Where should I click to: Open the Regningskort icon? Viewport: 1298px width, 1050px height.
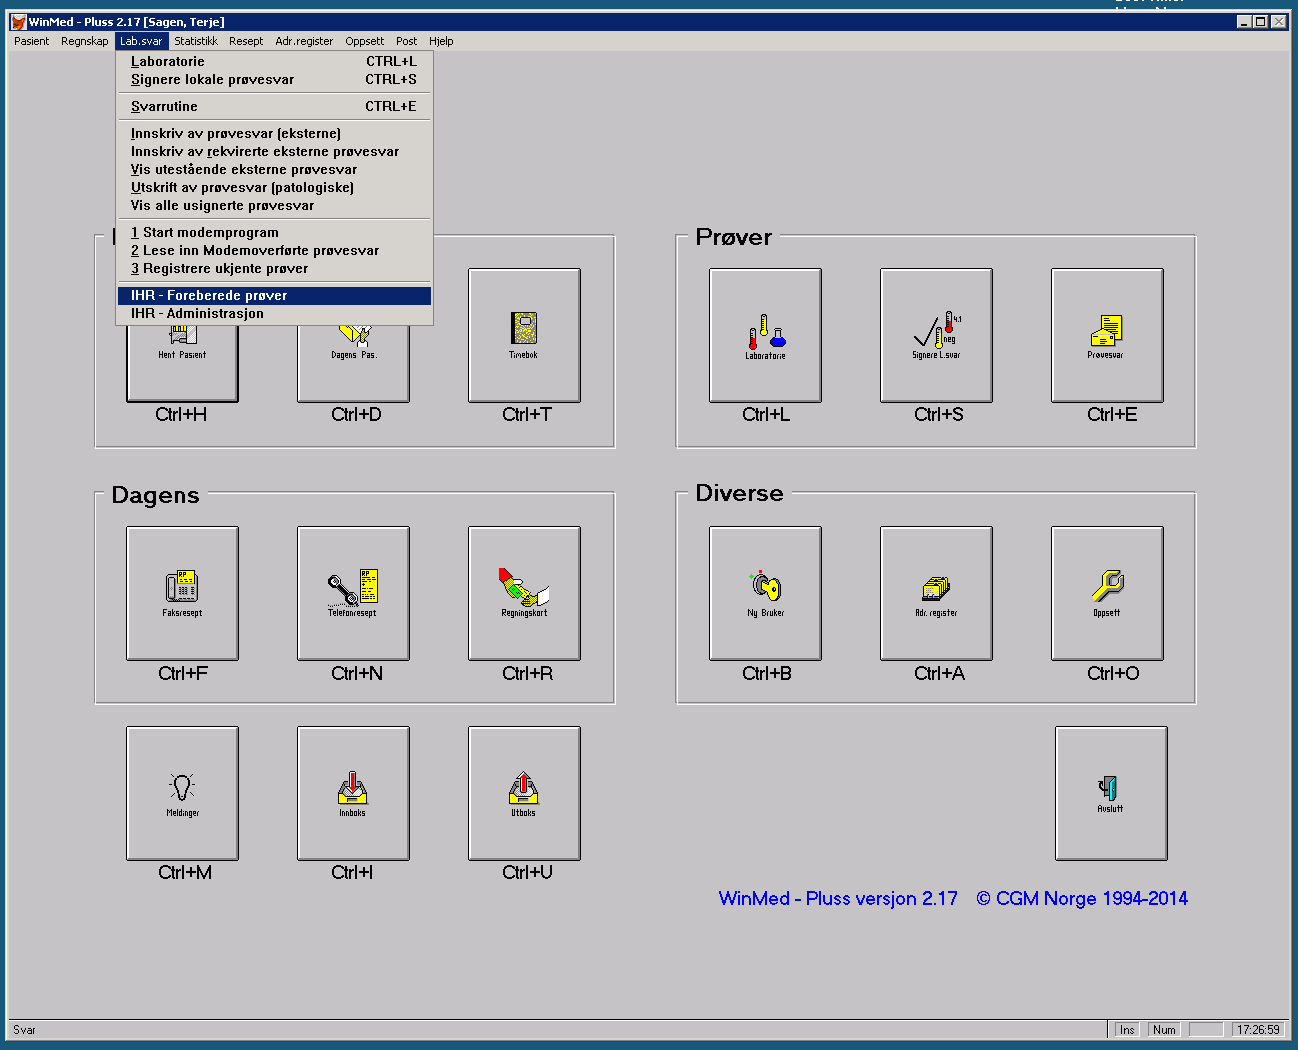tap(524, 593)
